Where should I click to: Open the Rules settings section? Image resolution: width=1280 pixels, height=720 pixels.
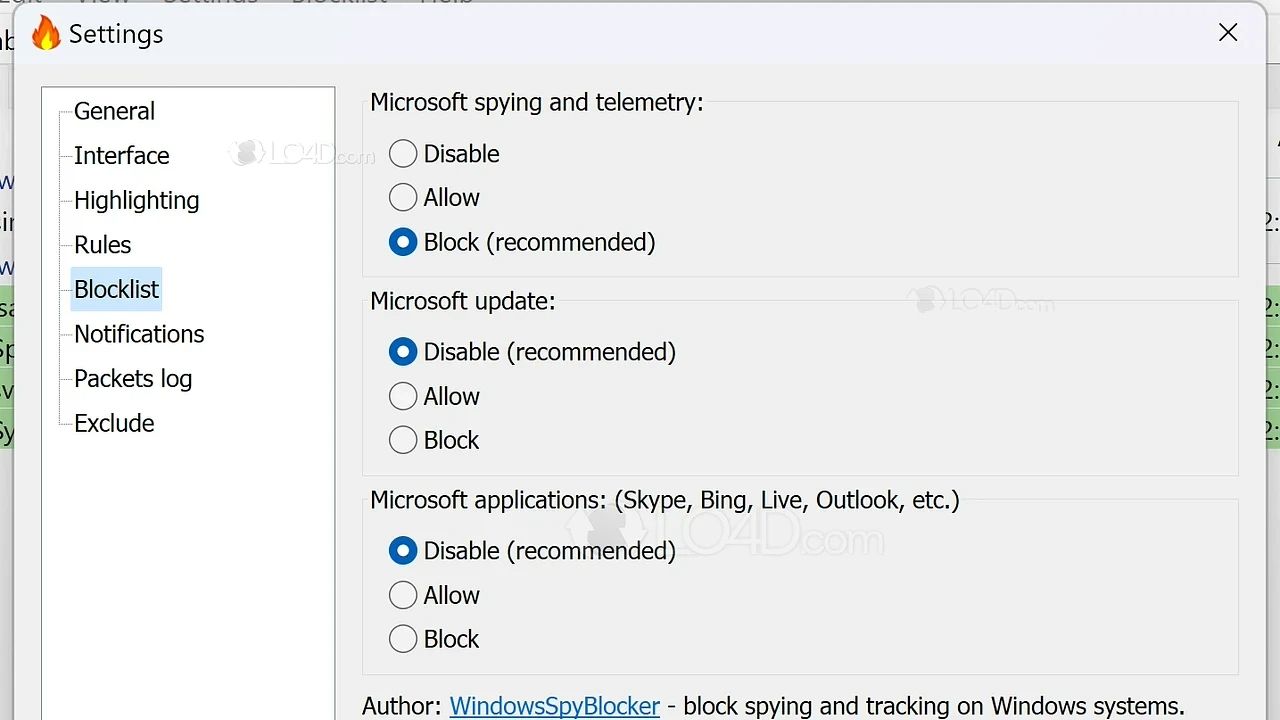[x=103, y=245]
